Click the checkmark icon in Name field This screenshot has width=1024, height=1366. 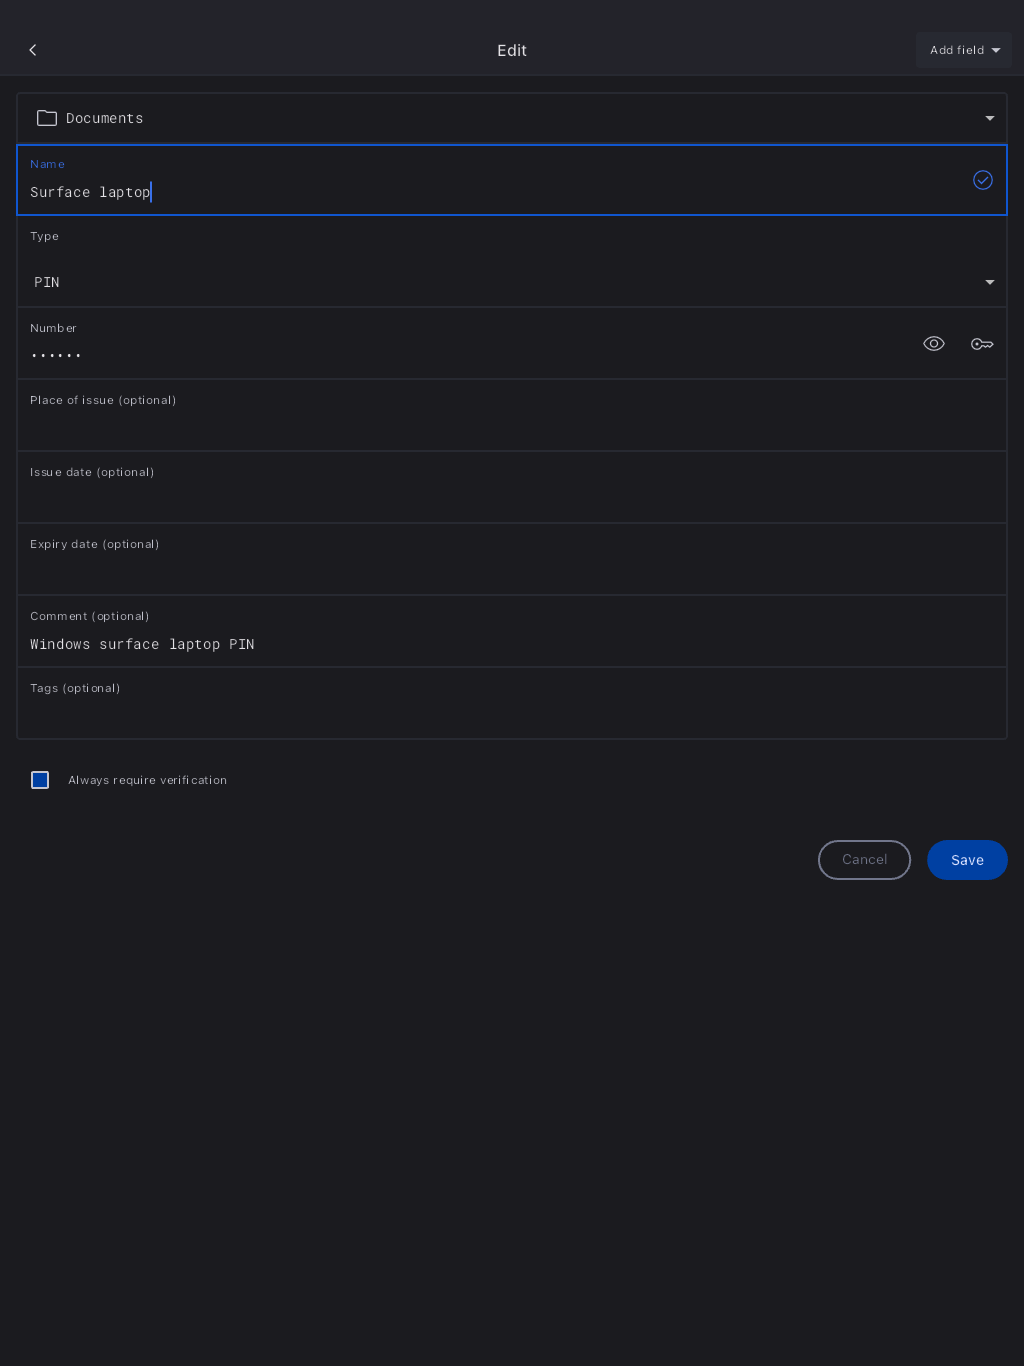pos(983,180)
